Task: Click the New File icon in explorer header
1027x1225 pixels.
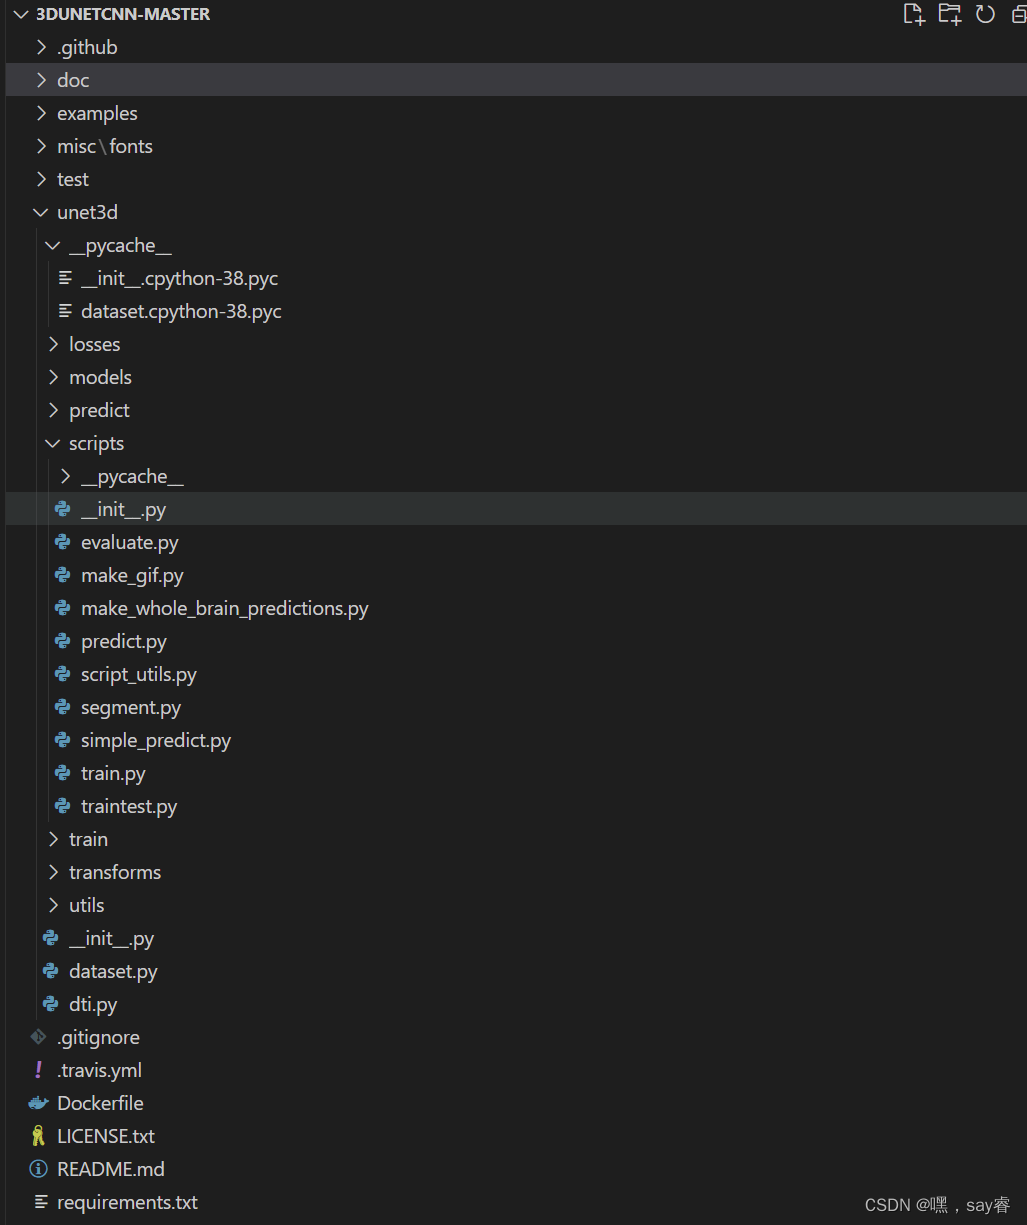Action: pos(913,14)
